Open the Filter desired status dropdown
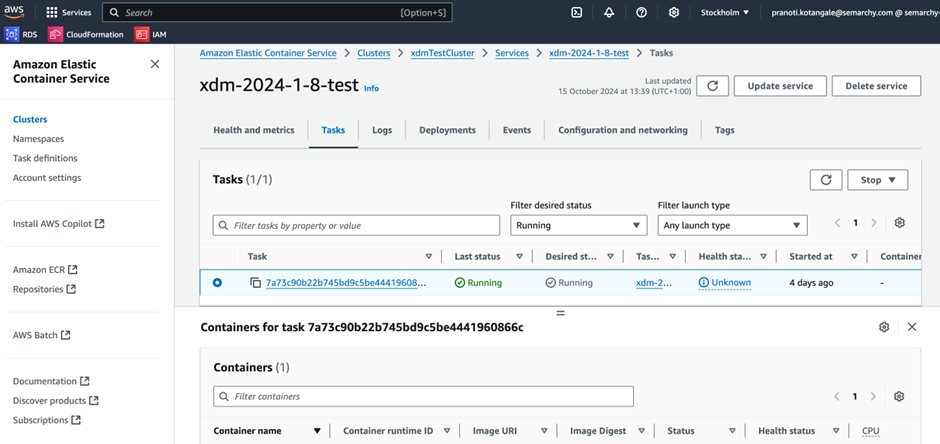This screenshot has height=444, width=940. [x=579, y=225]
